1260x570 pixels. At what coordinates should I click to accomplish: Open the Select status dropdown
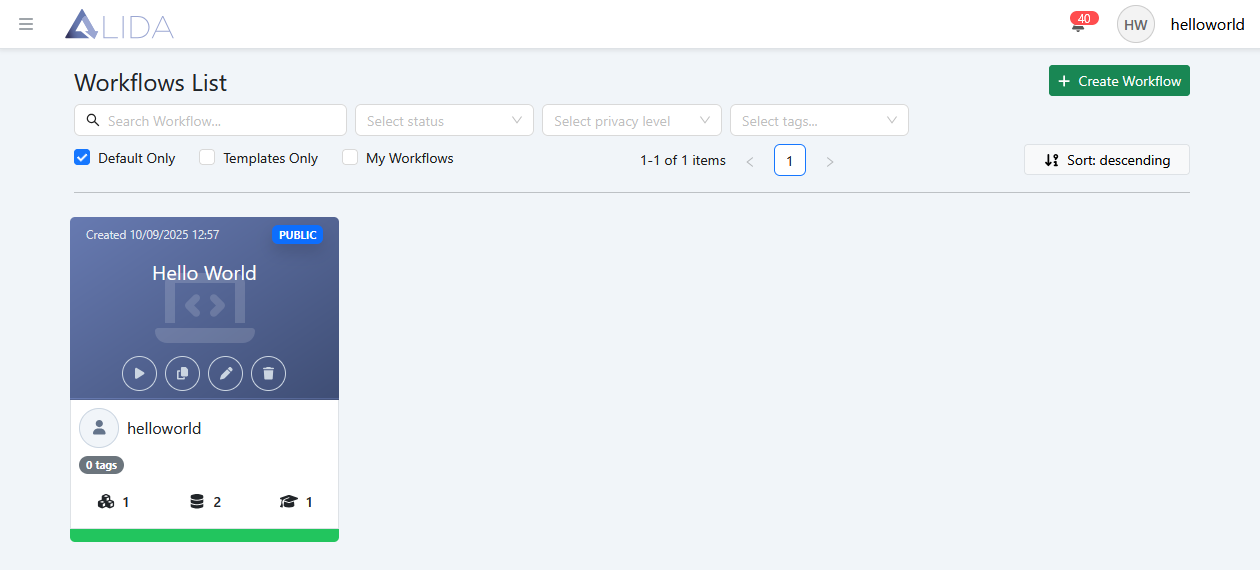click(444, 120)
